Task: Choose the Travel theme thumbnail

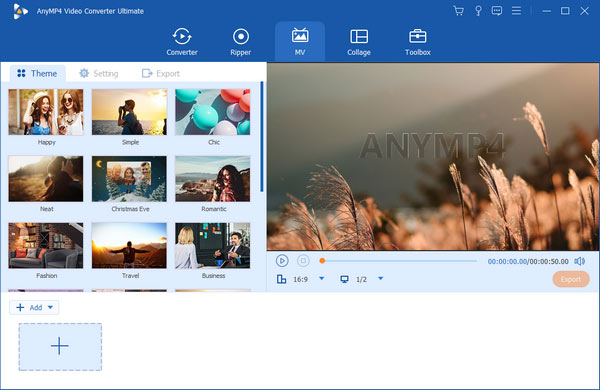Action: click(129, 245)
